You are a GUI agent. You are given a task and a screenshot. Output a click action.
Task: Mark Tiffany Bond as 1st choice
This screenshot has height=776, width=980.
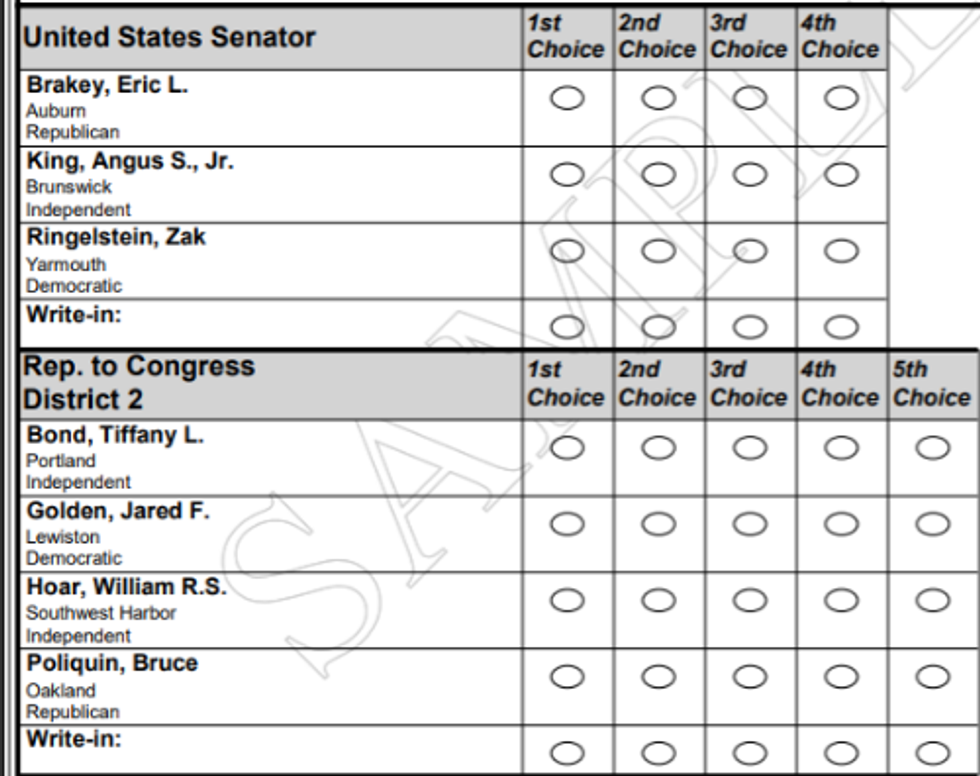pos(567,448)
